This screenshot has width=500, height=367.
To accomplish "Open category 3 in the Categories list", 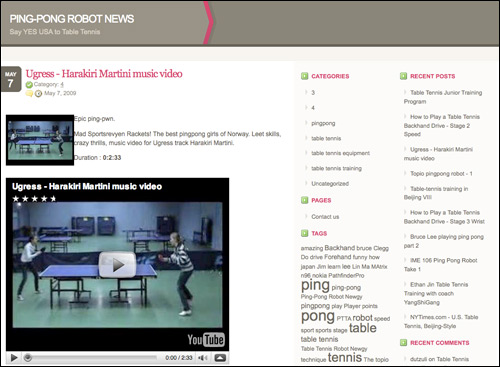I will pos(313,93).
